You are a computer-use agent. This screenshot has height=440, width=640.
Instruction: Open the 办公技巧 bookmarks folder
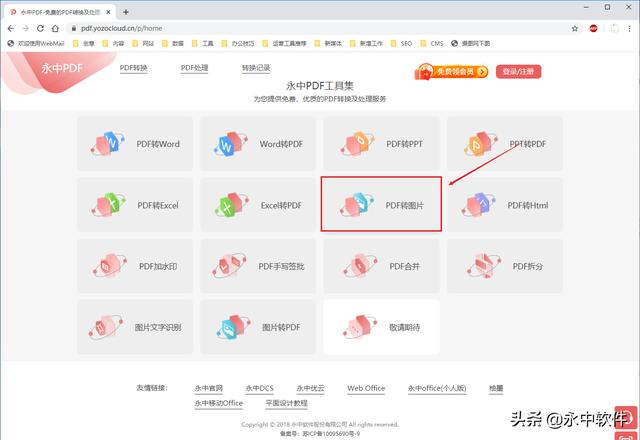(x=238, y=43)
